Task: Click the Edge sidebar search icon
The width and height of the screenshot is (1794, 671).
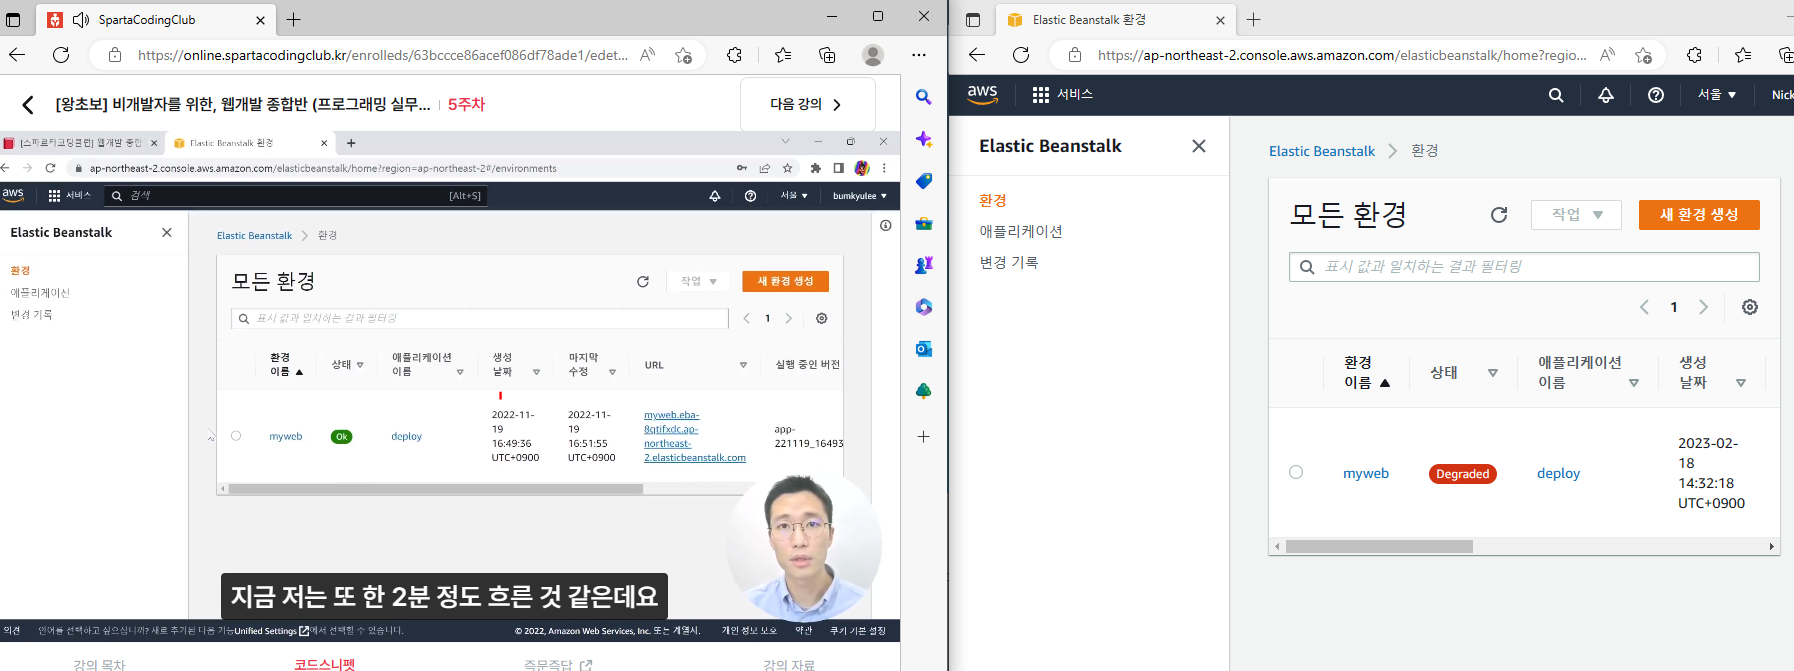Action: (x=924, y=97)
